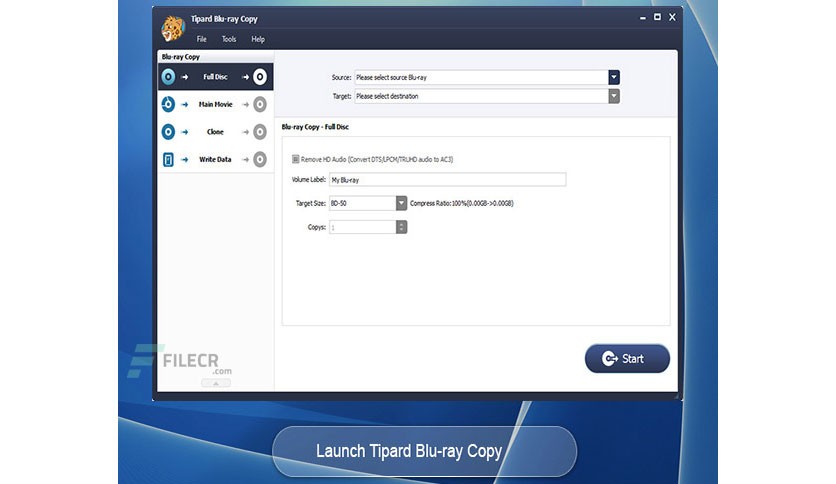Click the Target destination field
836x484 pixels.
pyautogui.click(x=481, y=96)
